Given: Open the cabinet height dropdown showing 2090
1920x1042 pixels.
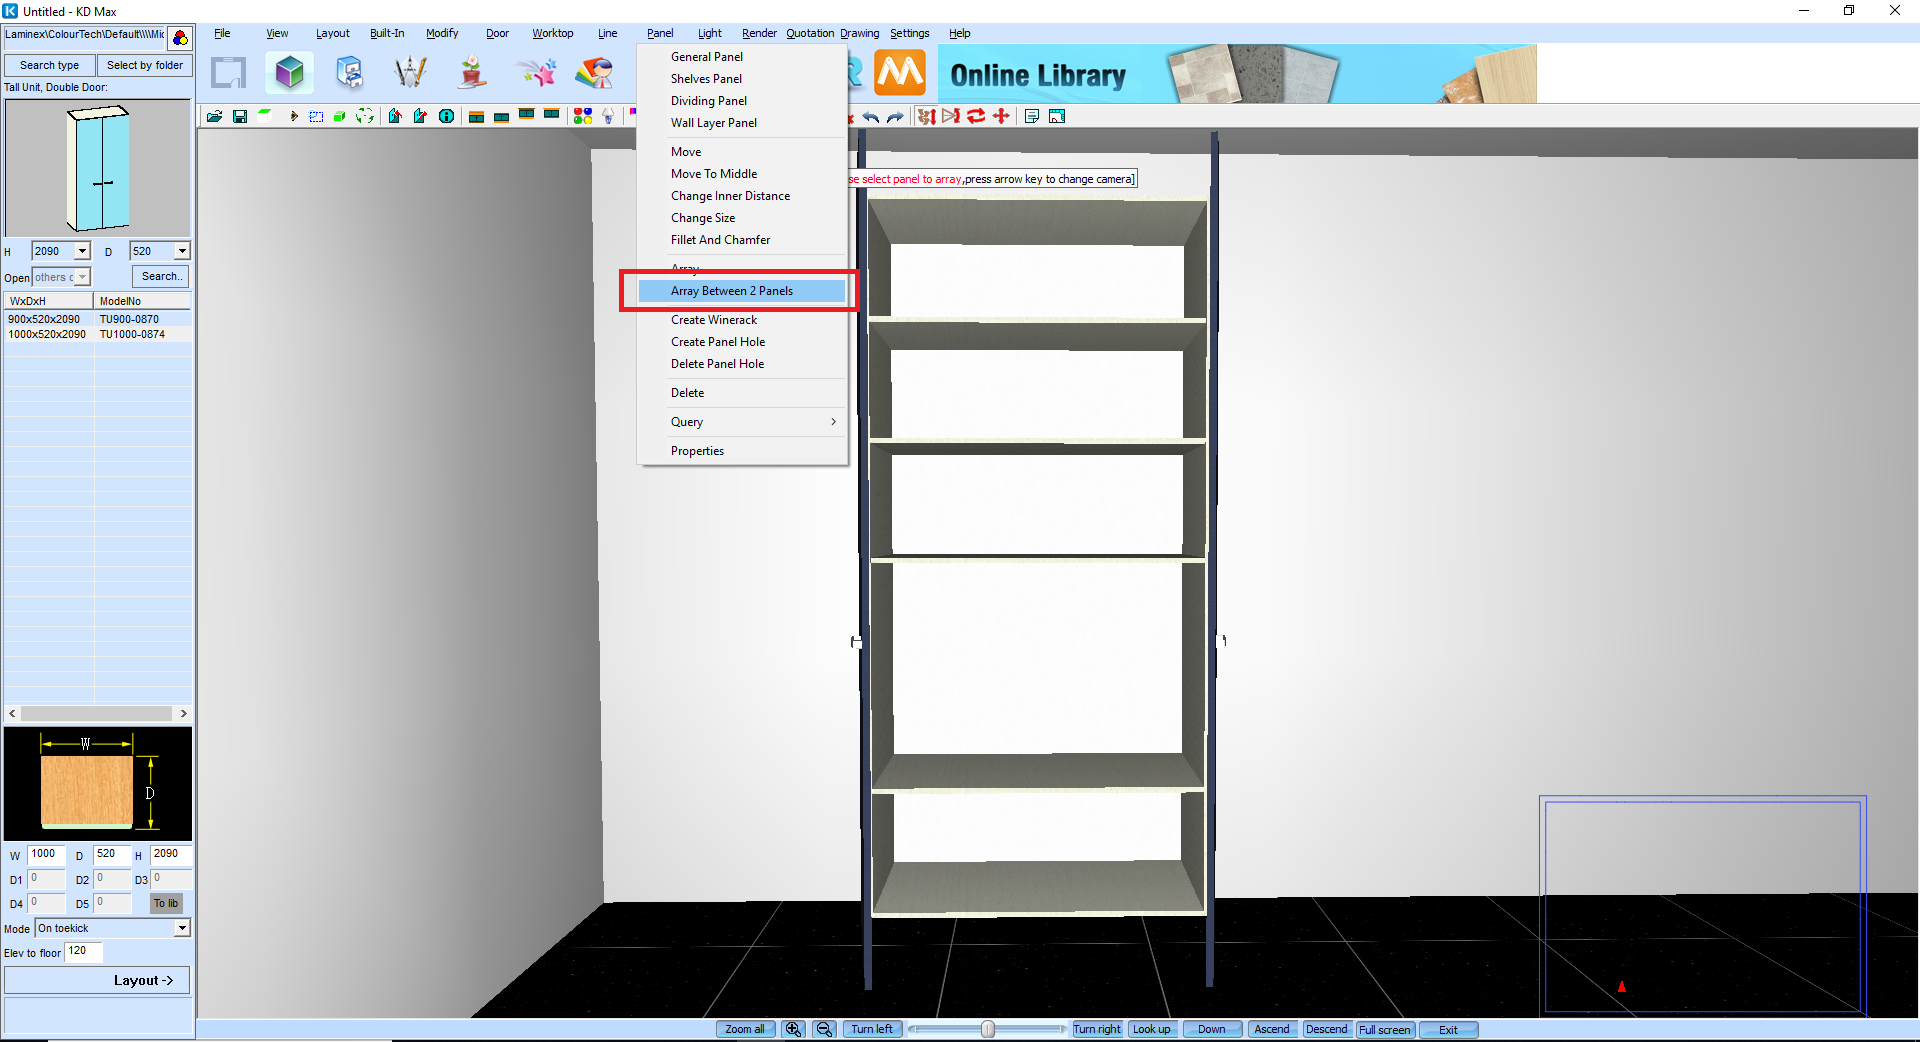Looking at the screenshot, I should click(x=83, y=251).
